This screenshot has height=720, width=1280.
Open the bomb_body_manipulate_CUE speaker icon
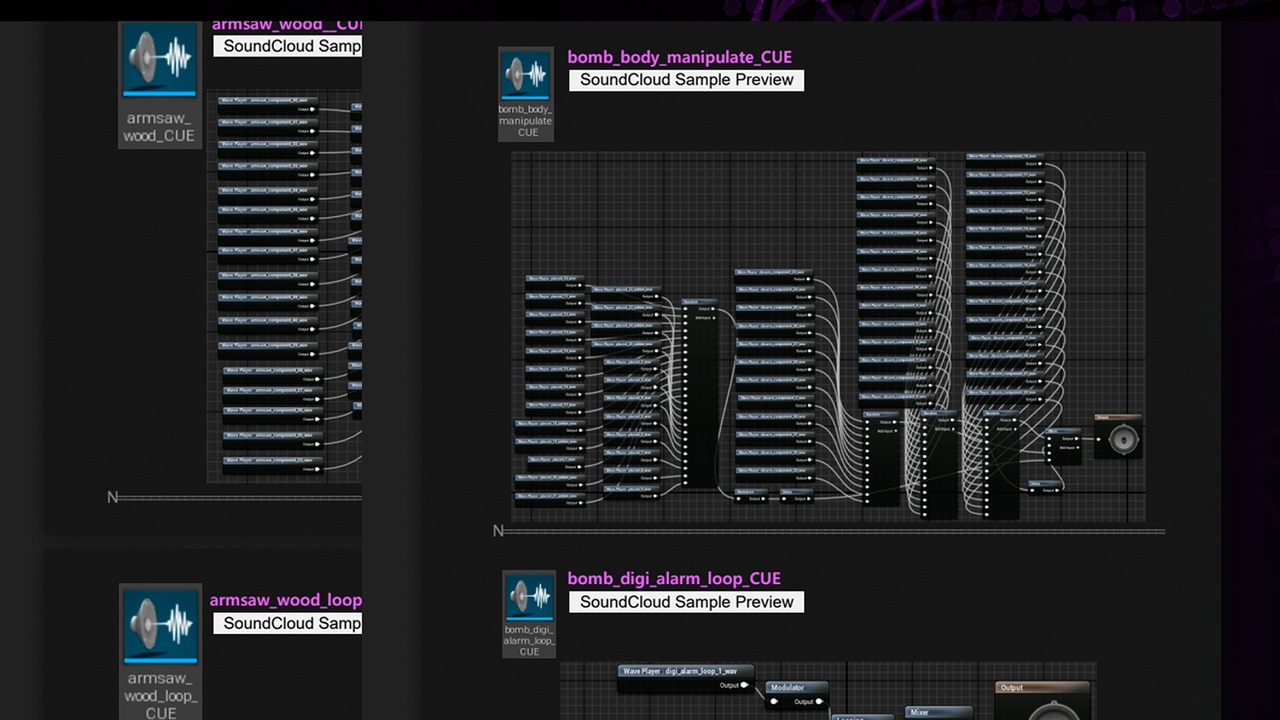525,76
